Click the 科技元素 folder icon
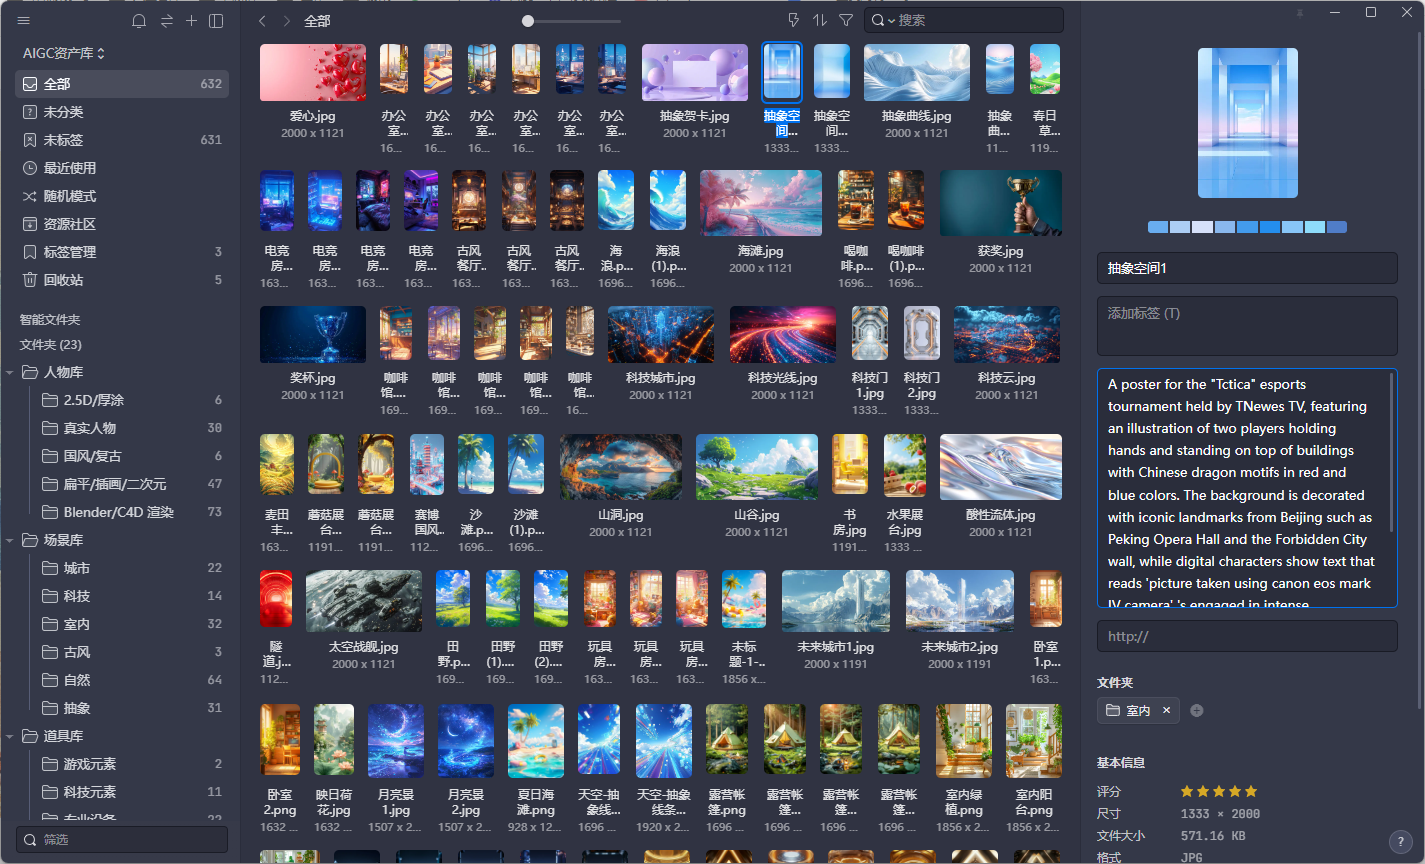1425x864 pixels. point(50,792)
